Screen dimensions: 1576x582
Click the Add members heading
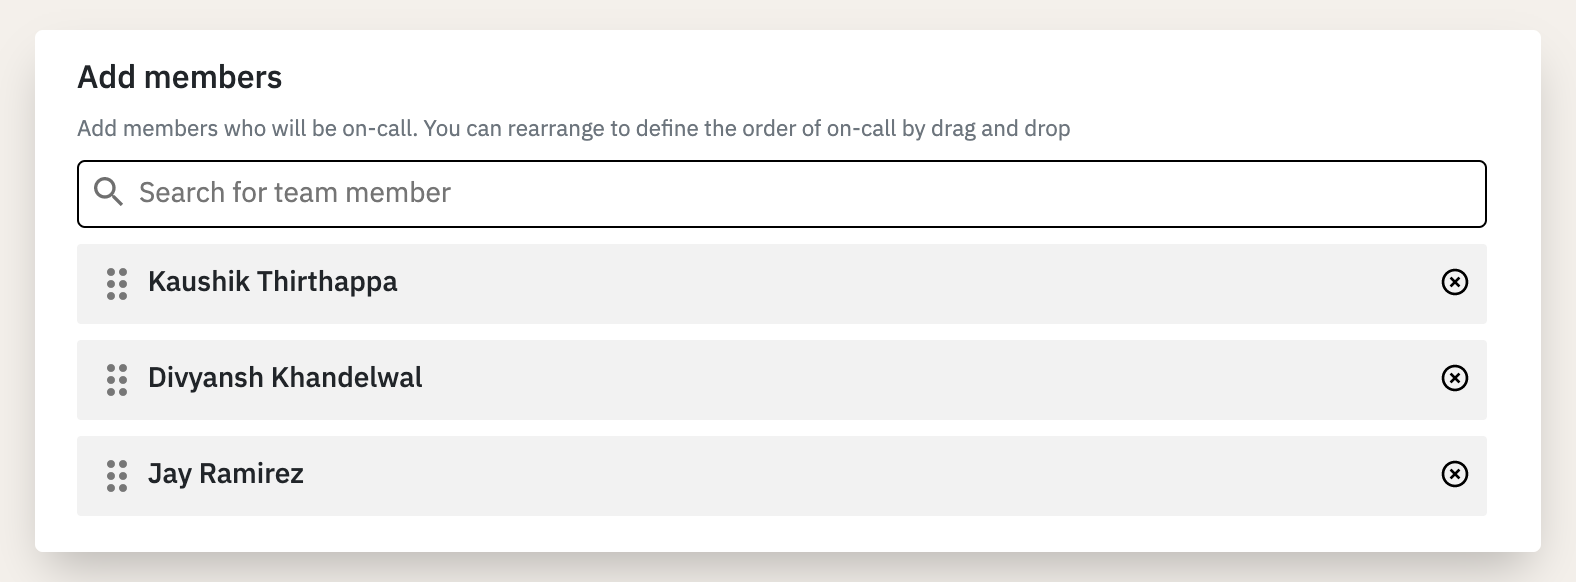[180, 77]
